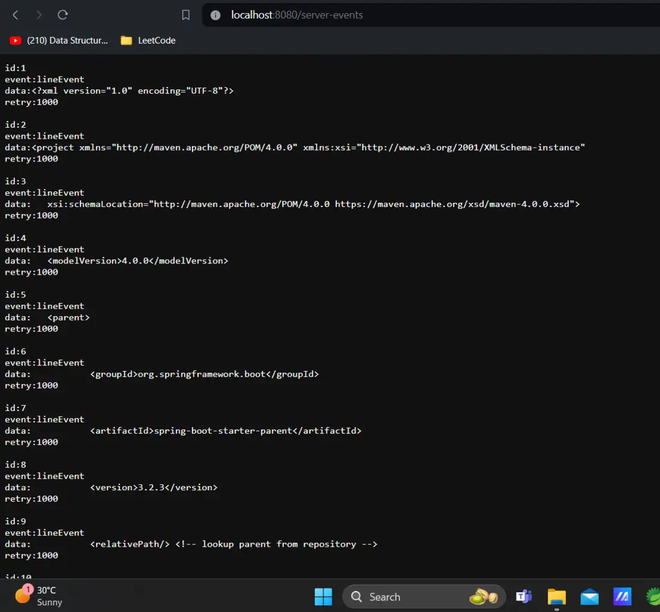
Task: Open the LeetCode bookmarks folder
Action: (x=148, y=40)
